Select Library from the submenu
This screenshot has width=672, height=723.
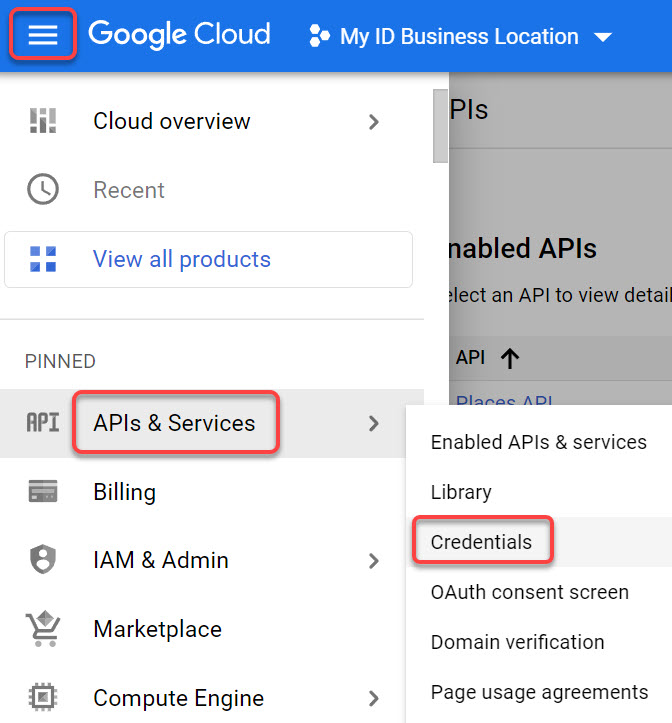[x=461, y=492]
